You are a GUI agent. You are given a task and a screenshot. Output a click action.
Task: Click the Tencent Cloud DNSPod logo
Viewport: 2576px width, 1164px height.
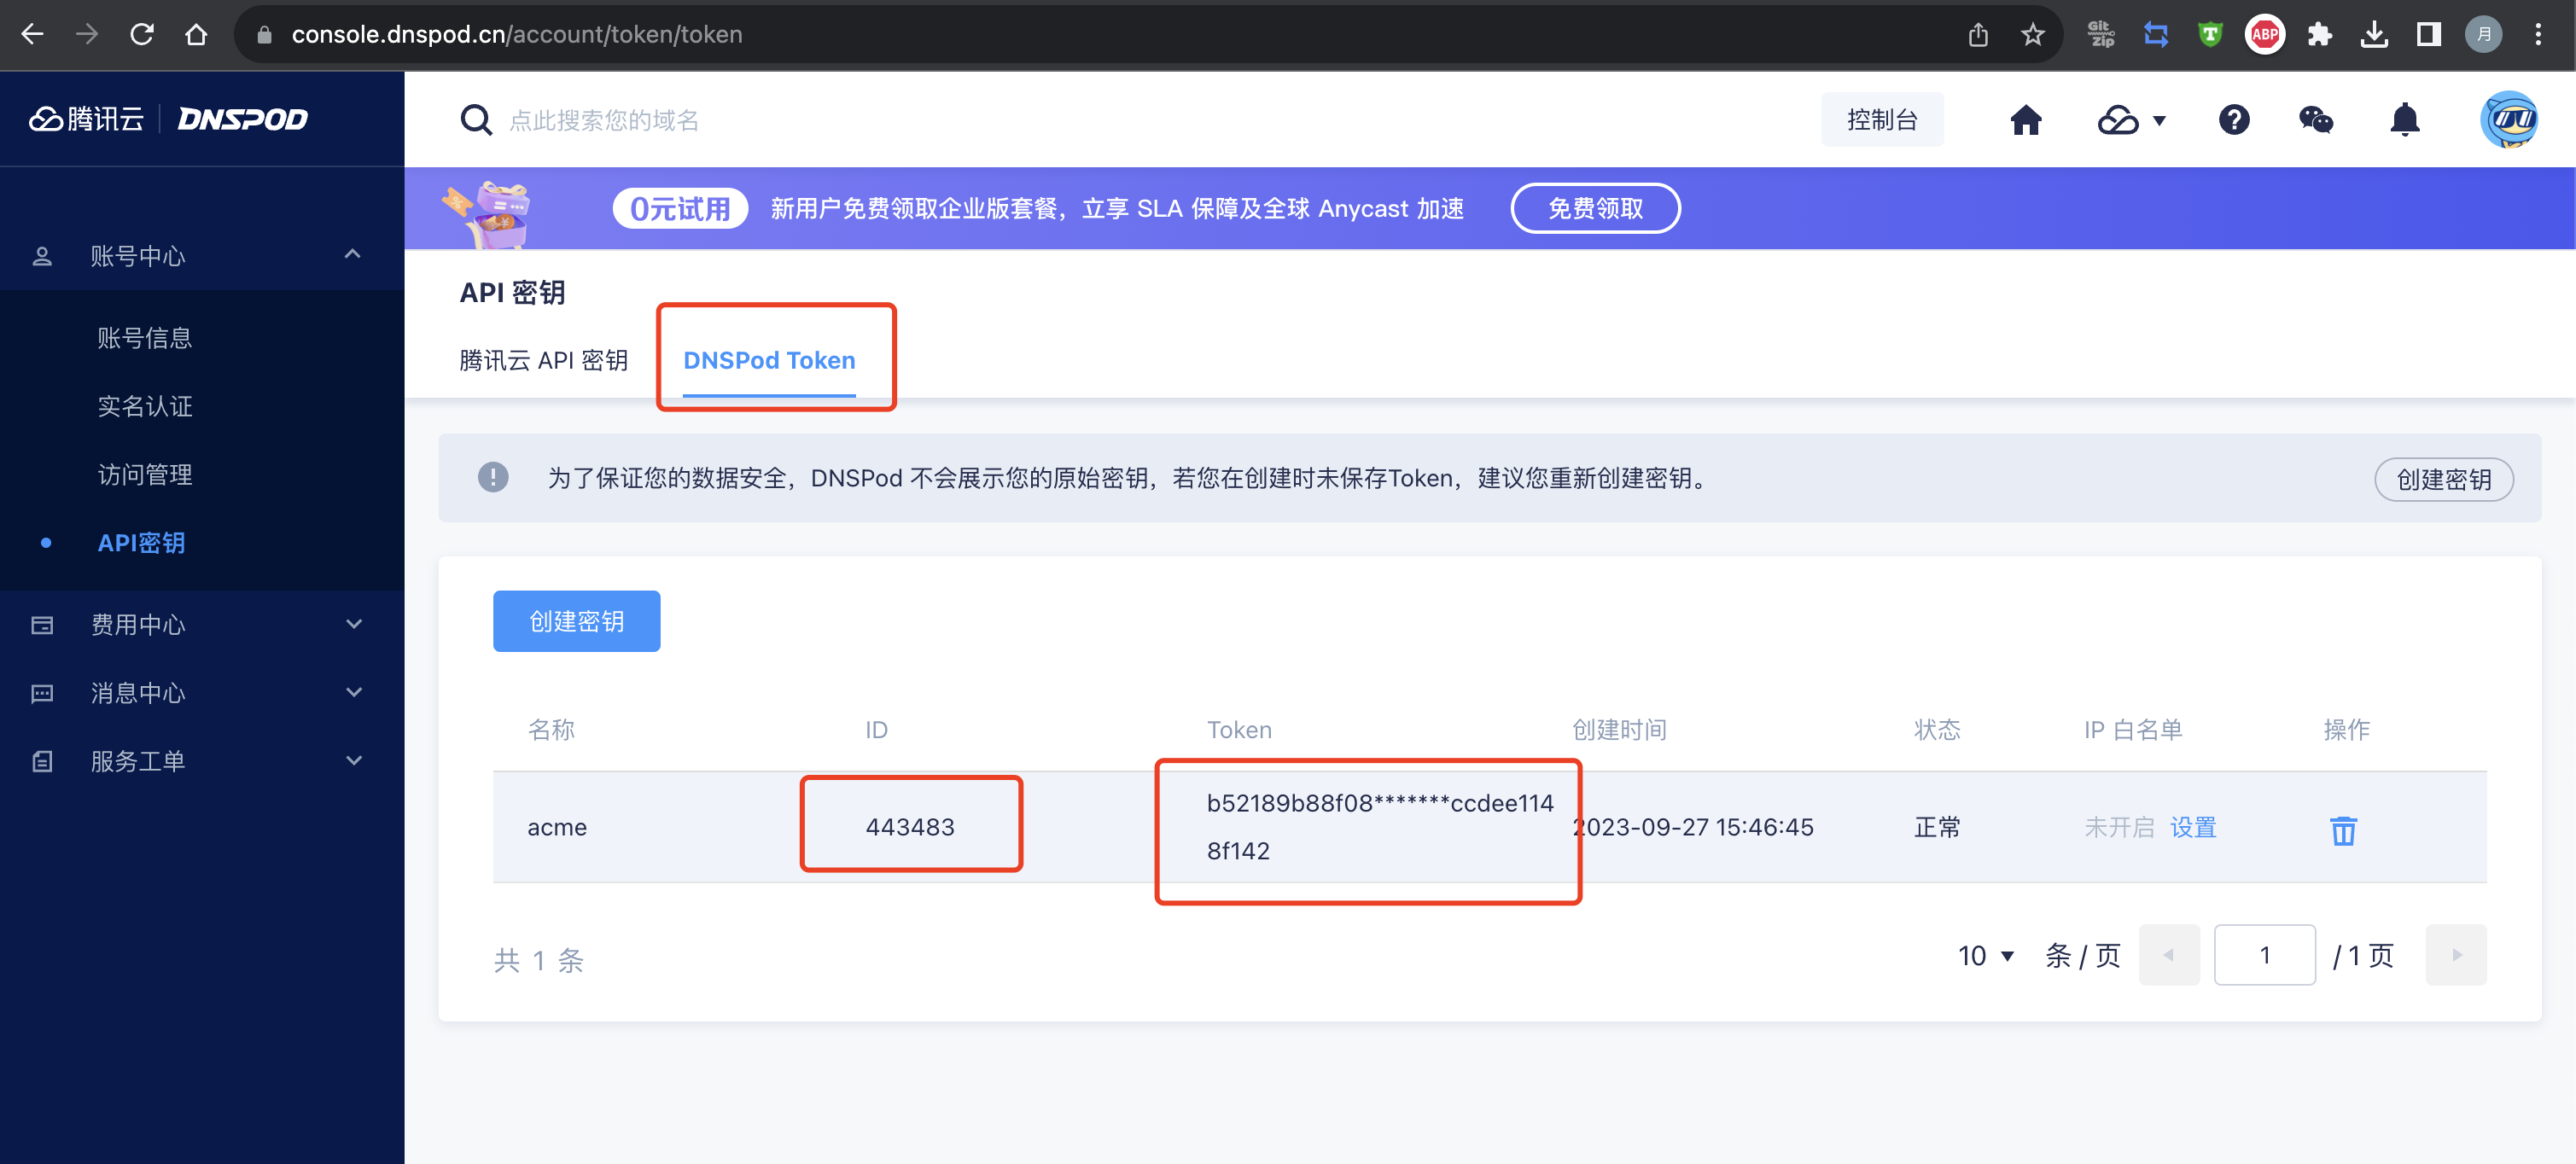click(x=168, y=119)
